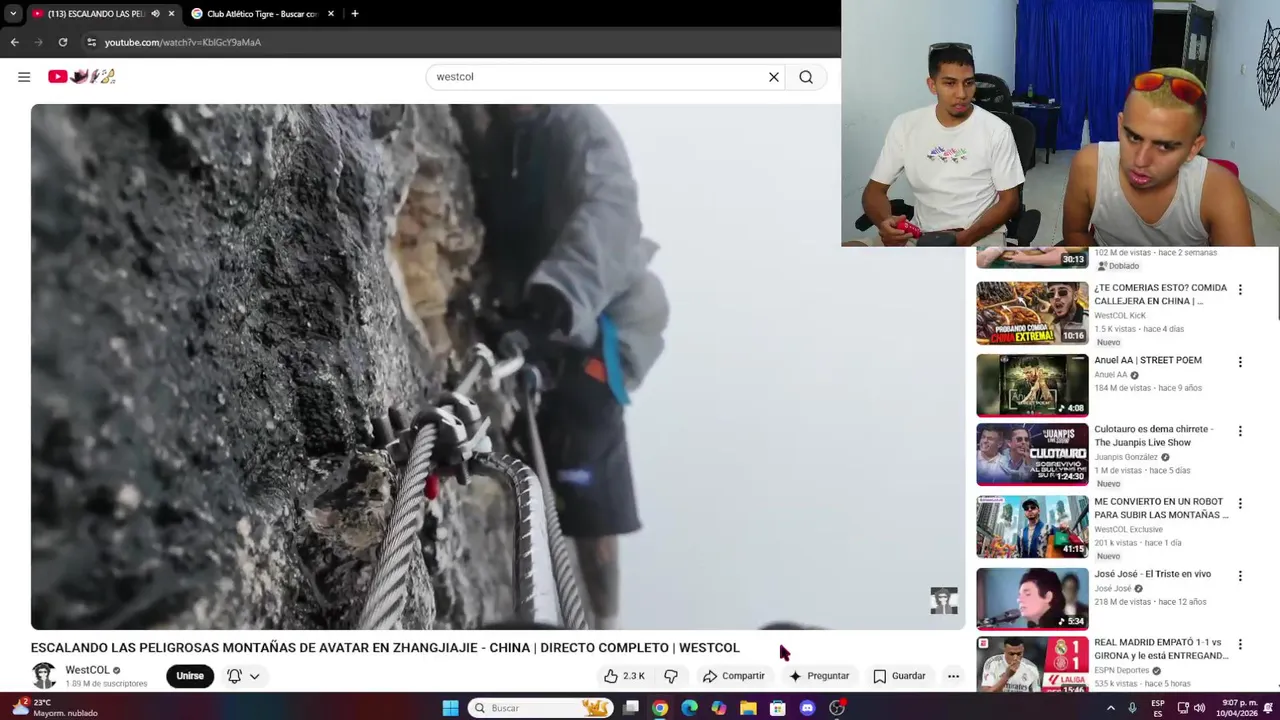The image size is (1280, 720).
Task: Open options for ME CONVIERTO EN UN ROBOT
Action: pyautogui.click(x=1240, y=503)
